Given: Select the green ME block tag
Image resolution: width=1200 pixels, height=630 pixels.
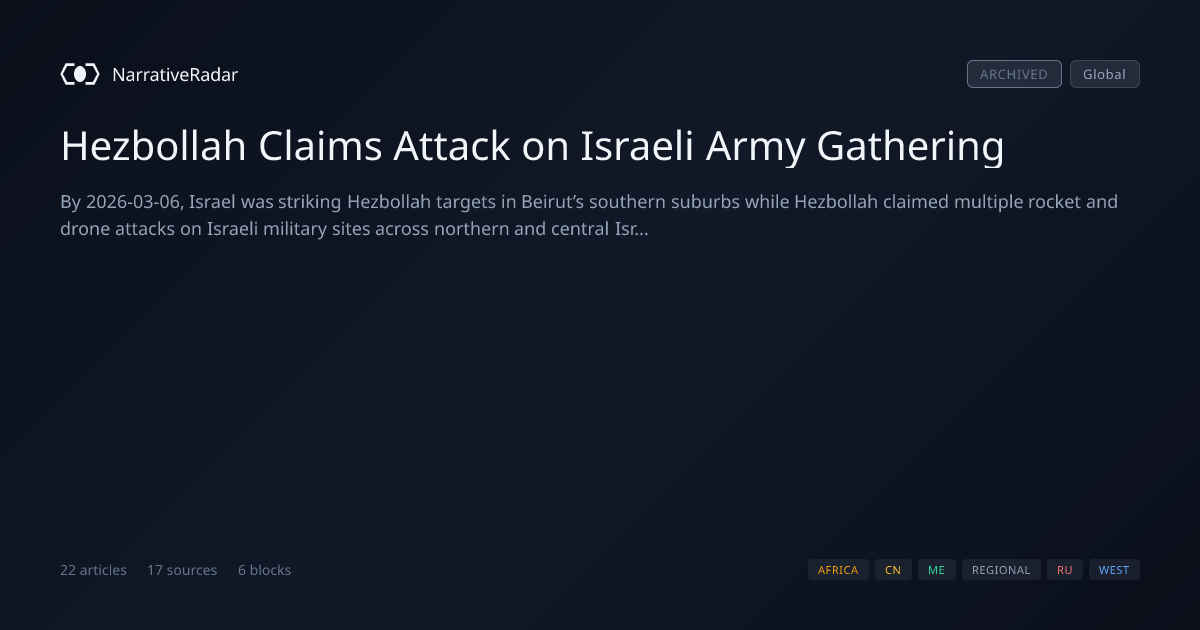Looking at the screenshot, I should (x=936, y=570).
